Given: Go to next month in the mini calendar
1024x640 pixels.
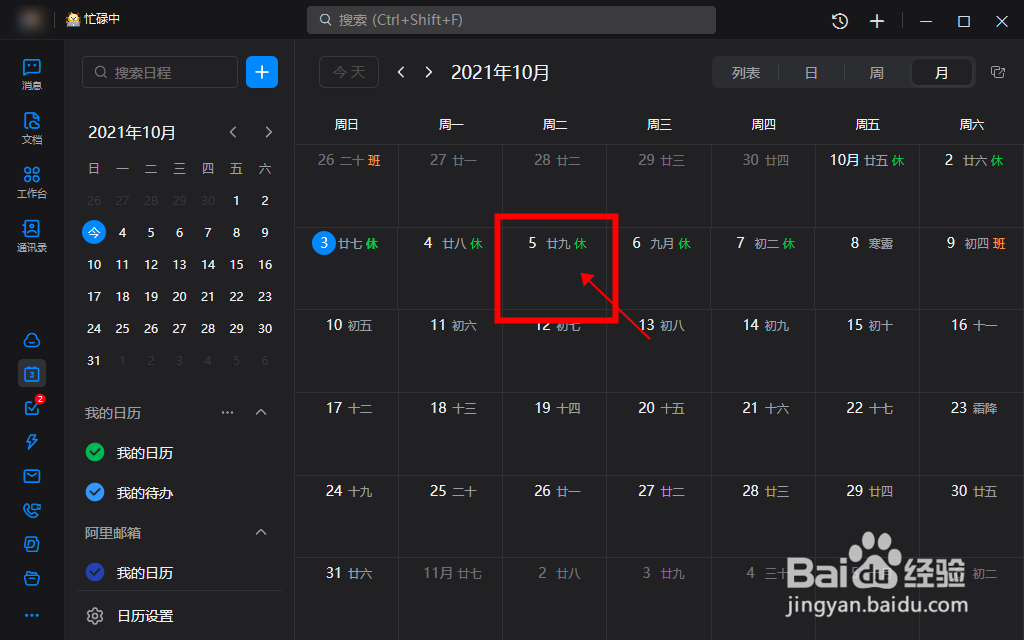Looking at the screenshot, I should pyautogui.click(x=268, y=132).
